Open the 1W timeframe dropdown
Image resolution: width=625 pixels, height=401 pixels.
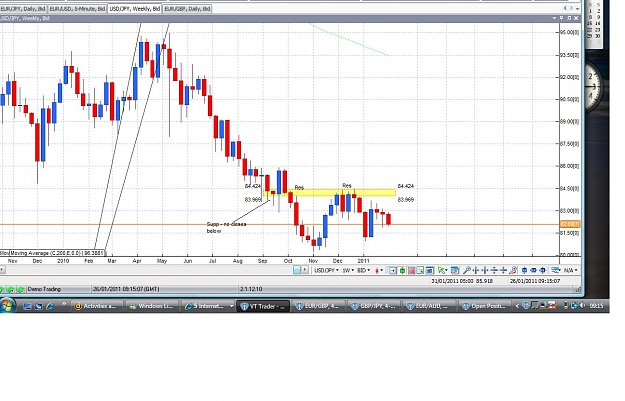pos(348,270)
